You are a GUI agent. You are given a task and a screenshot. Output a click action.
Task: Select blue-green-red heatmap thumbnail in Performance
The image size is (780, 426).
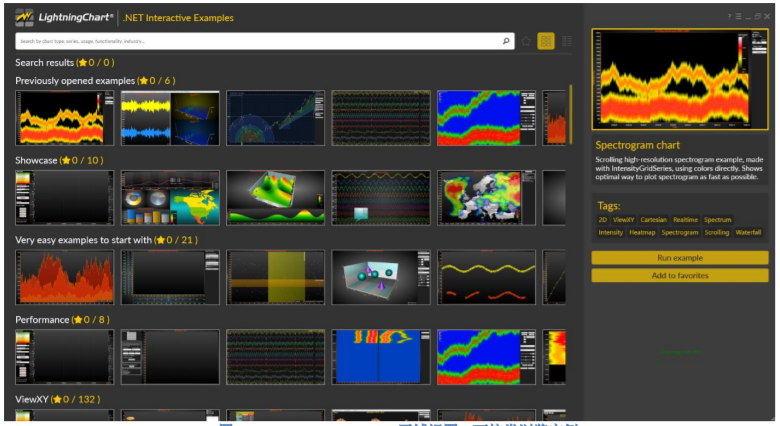pyautogui.click(x=487, y=357)
